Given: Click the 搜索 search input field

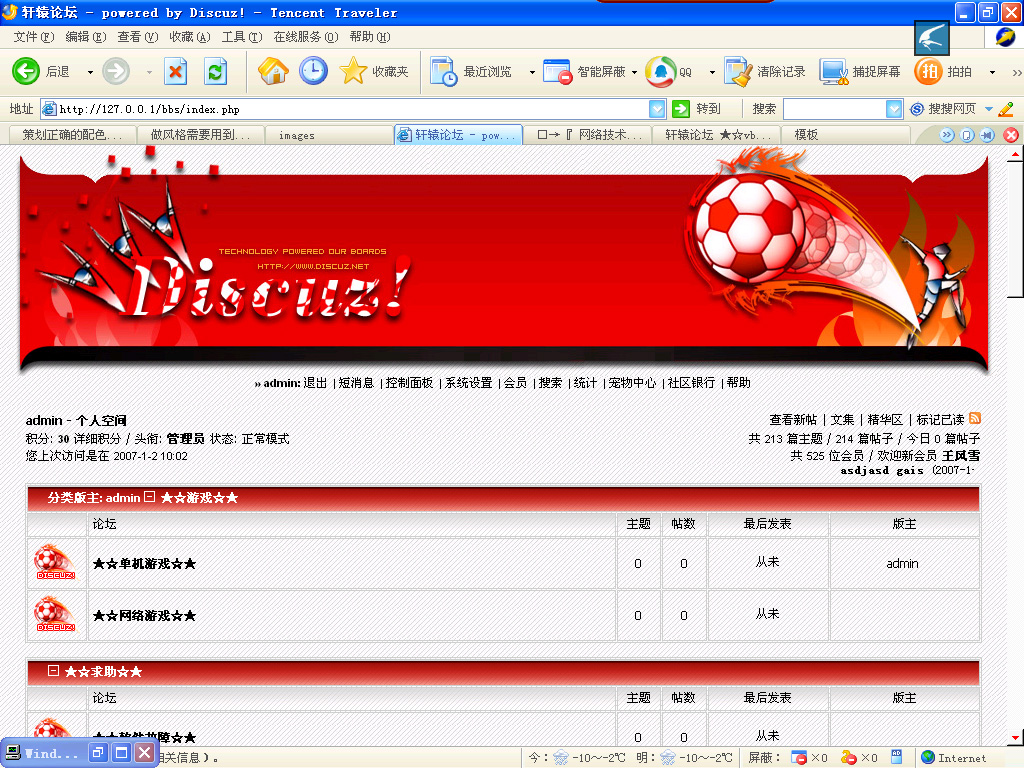Looking at the screenshot, I should coord(835,109).
